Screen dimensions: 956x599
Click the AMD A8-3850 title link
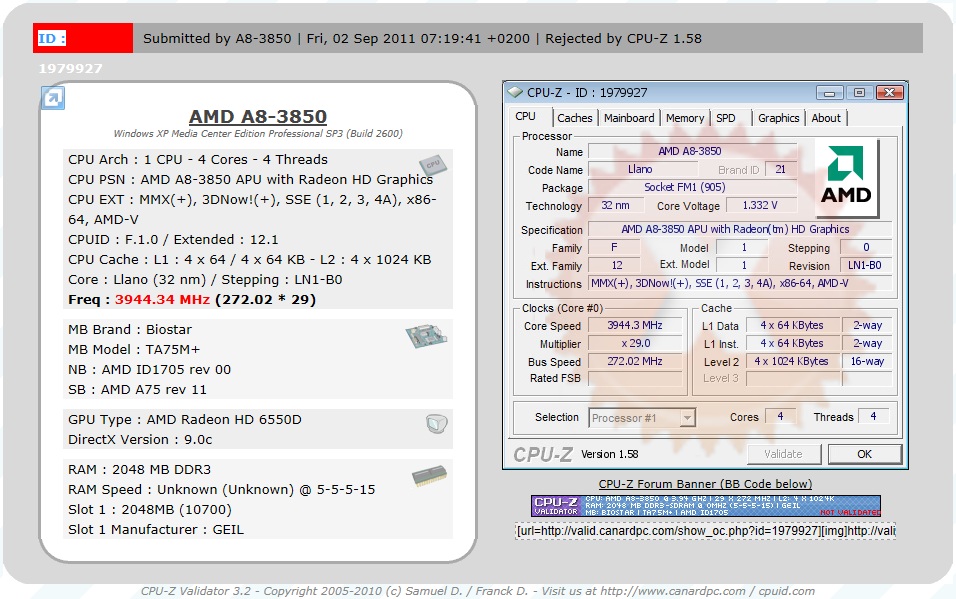pyautogui.click(x=258, y=117)
